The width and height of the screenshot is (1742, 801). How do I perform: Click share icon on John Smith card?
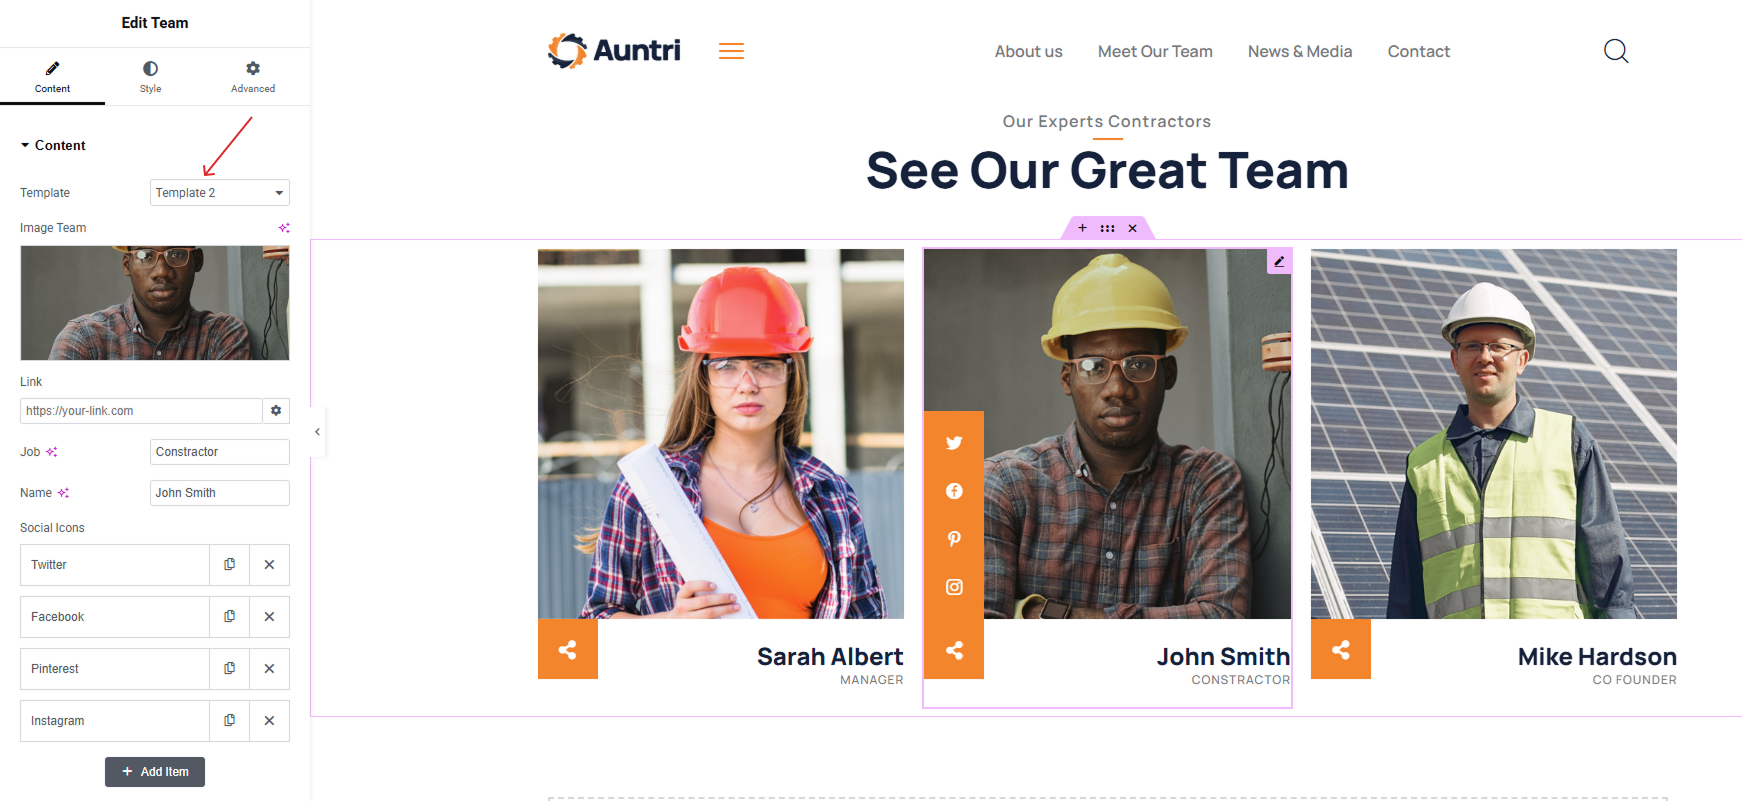point(954,650)
